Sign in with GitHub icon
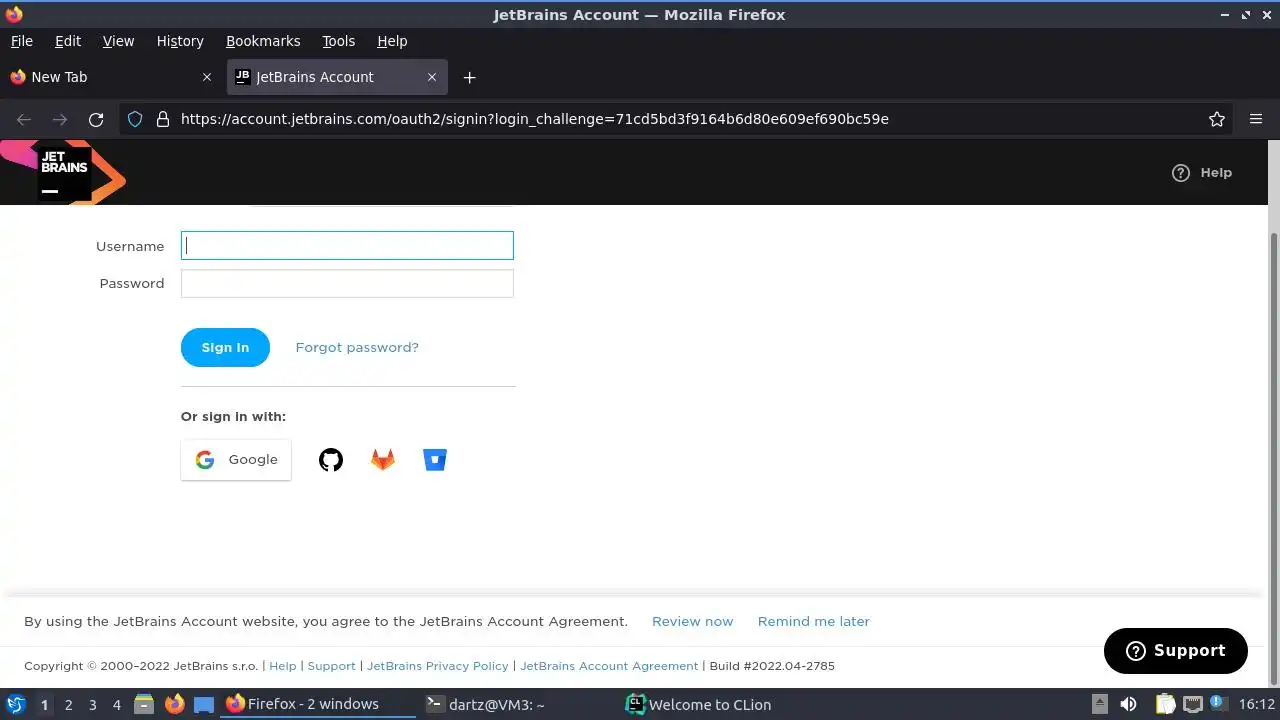Image resolution: width=1280 pixels, height=720 pixels. coord(331,460)
